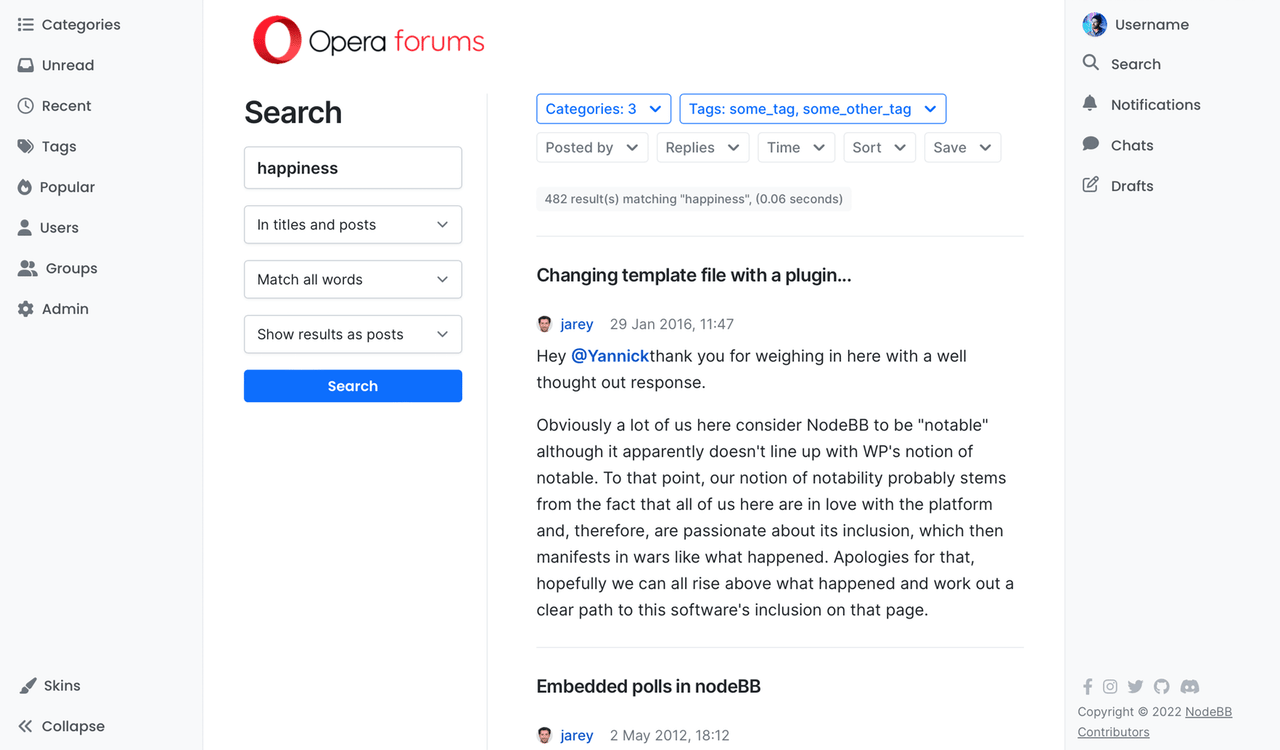Image resolution: width=1280 pixels, height=750 pixels.
Task: Click the Notifications bell icon
Action: pos(1090,104)
